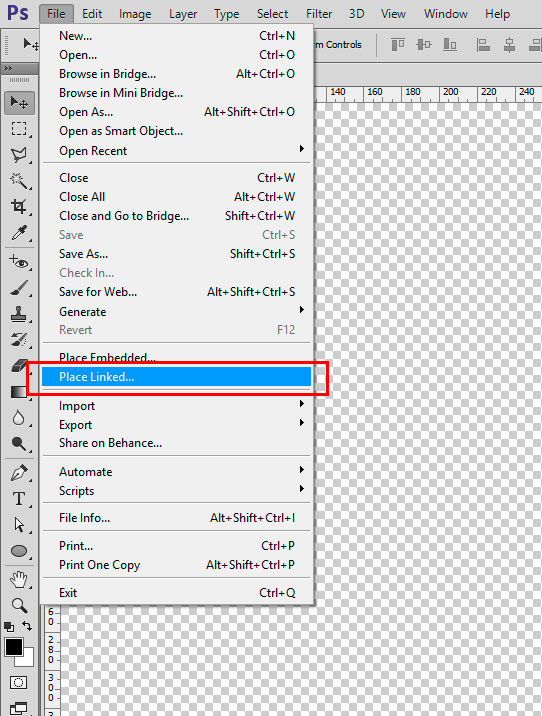Select the Path Selection tool
Viewport: 542px width, 716px height.
click(19, 525)
